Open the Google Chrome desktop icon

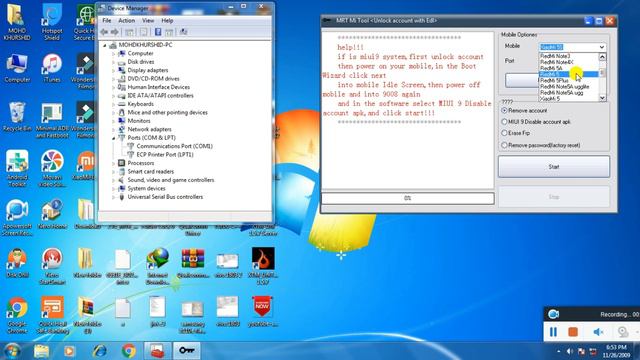click(x=17, y=315)
